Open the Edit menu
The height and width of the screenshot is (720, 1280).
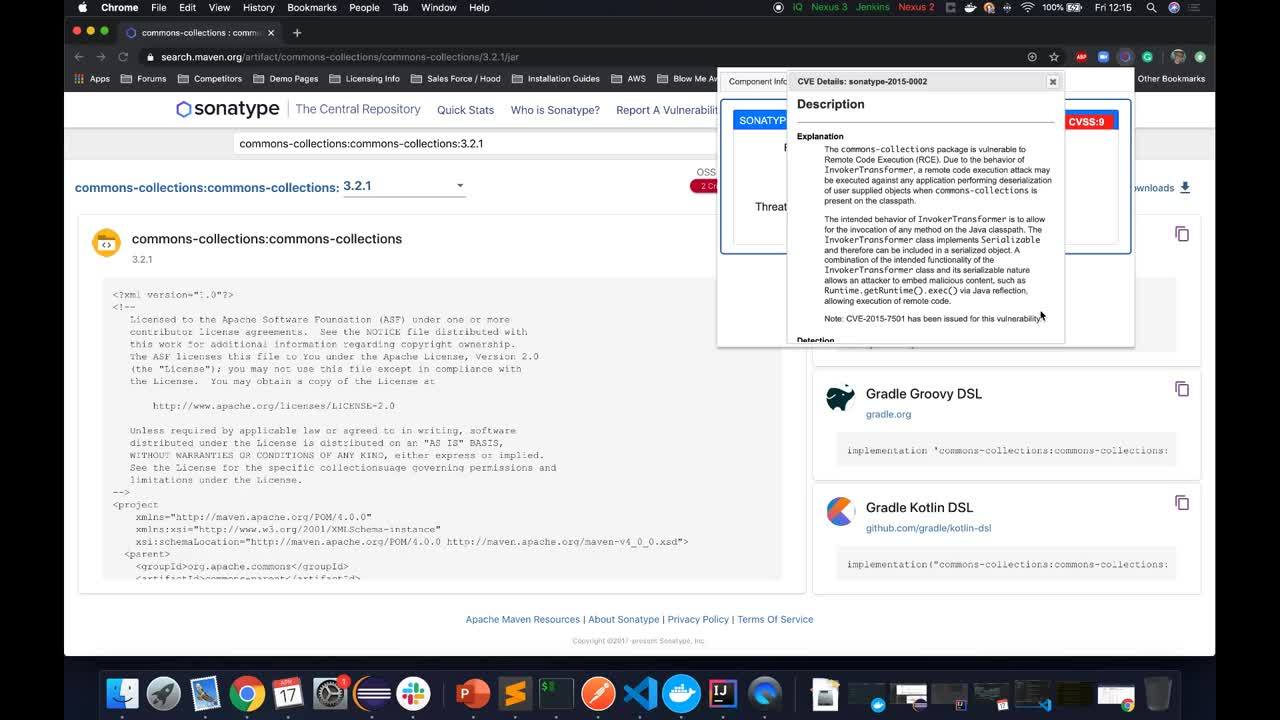(x=187, y=8)
